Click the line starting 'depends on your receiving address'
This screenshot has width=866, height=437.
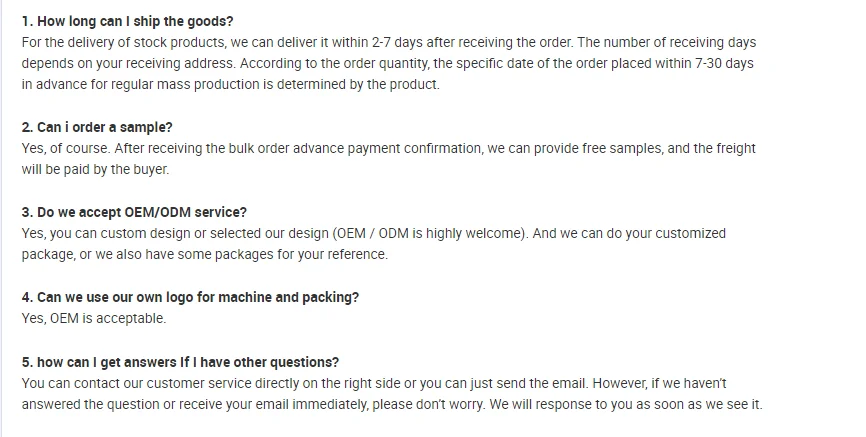(x=387, y=64)
